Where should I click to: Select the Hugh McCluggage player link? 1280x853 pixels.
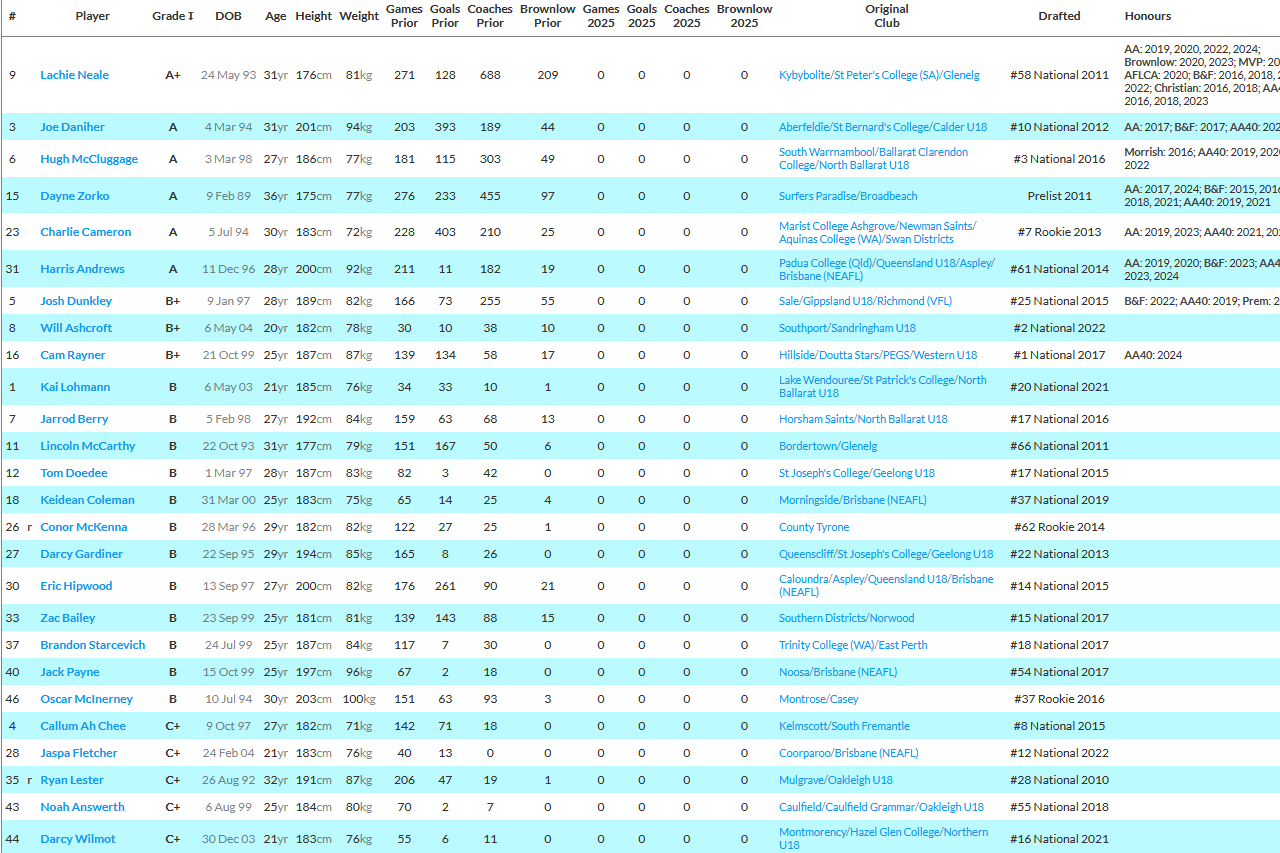(x=89, y=159)
